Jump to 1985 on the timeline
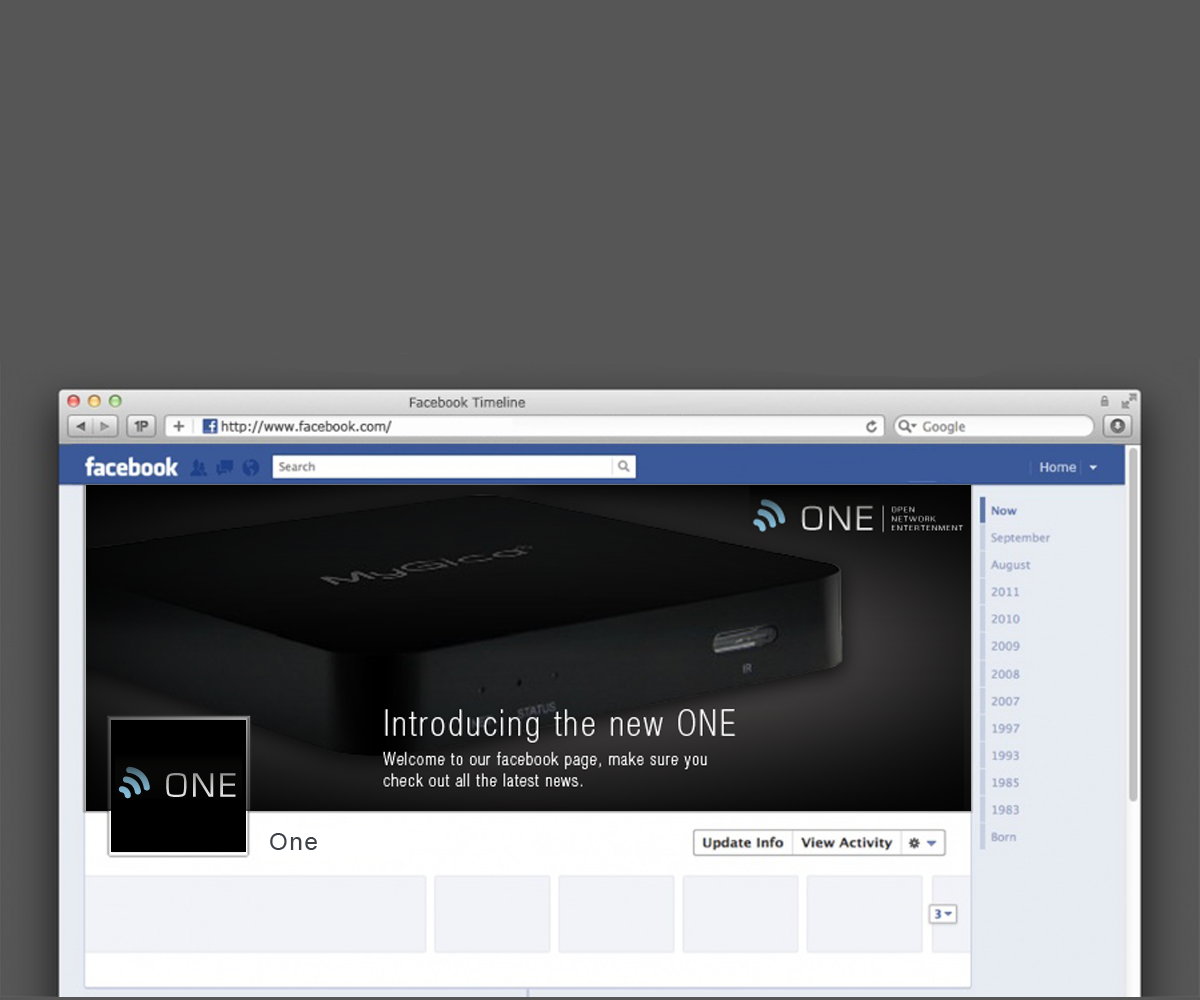 point(1005,782)
